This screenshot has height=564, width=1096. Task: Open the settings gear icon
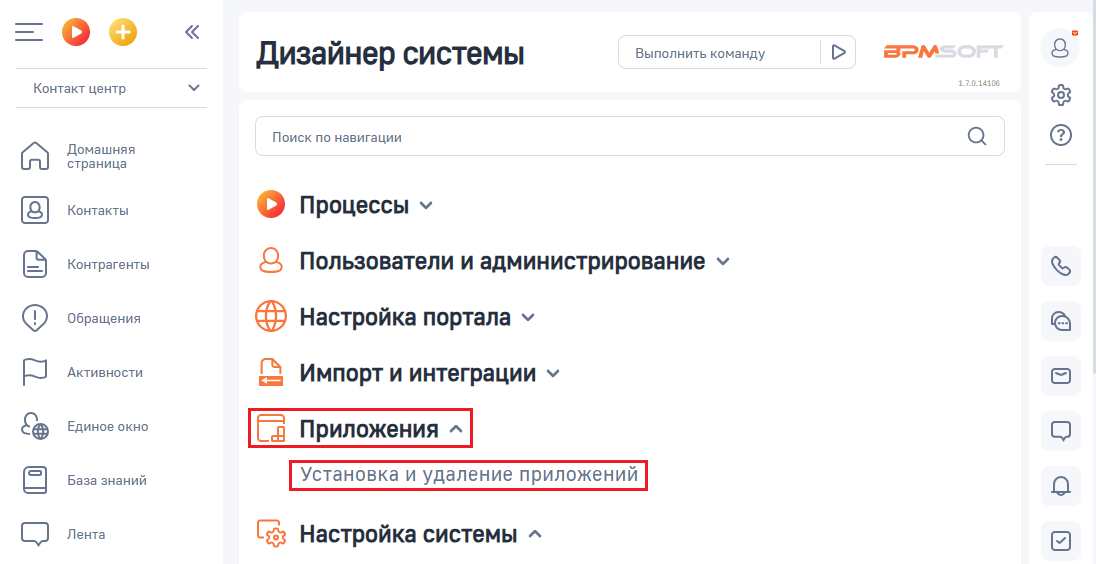(x=1060, y=94)
